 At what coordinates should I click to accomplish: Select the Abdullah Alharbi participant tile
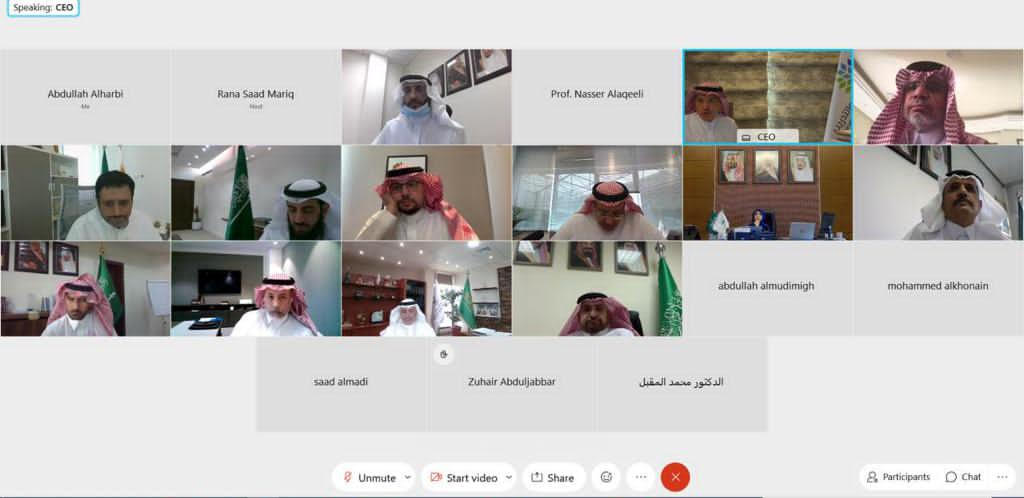(x=85, y=97)
